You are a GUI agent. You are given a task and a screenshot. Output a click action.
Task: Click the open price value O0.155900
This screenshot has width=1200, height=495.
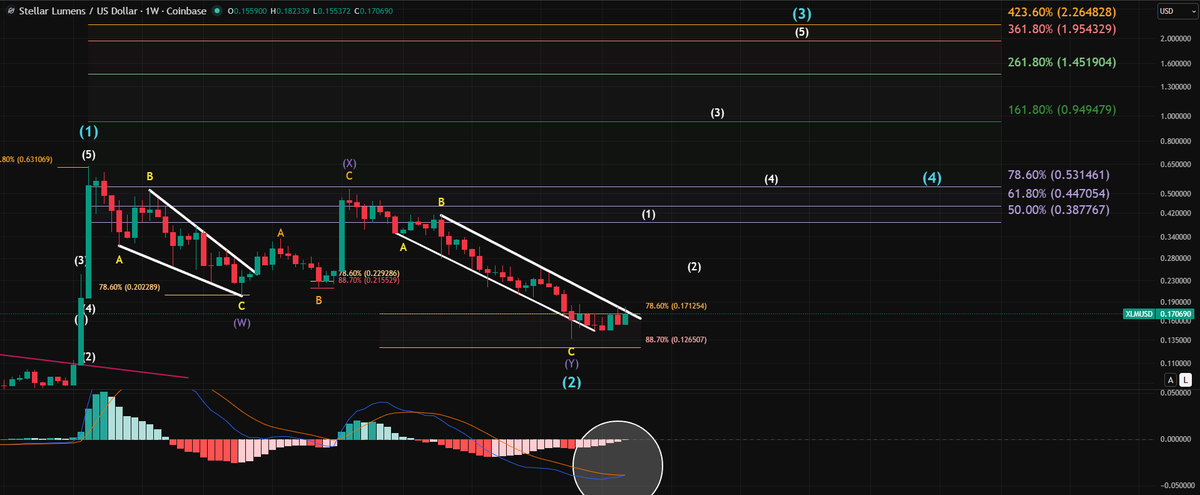point(247,11)
